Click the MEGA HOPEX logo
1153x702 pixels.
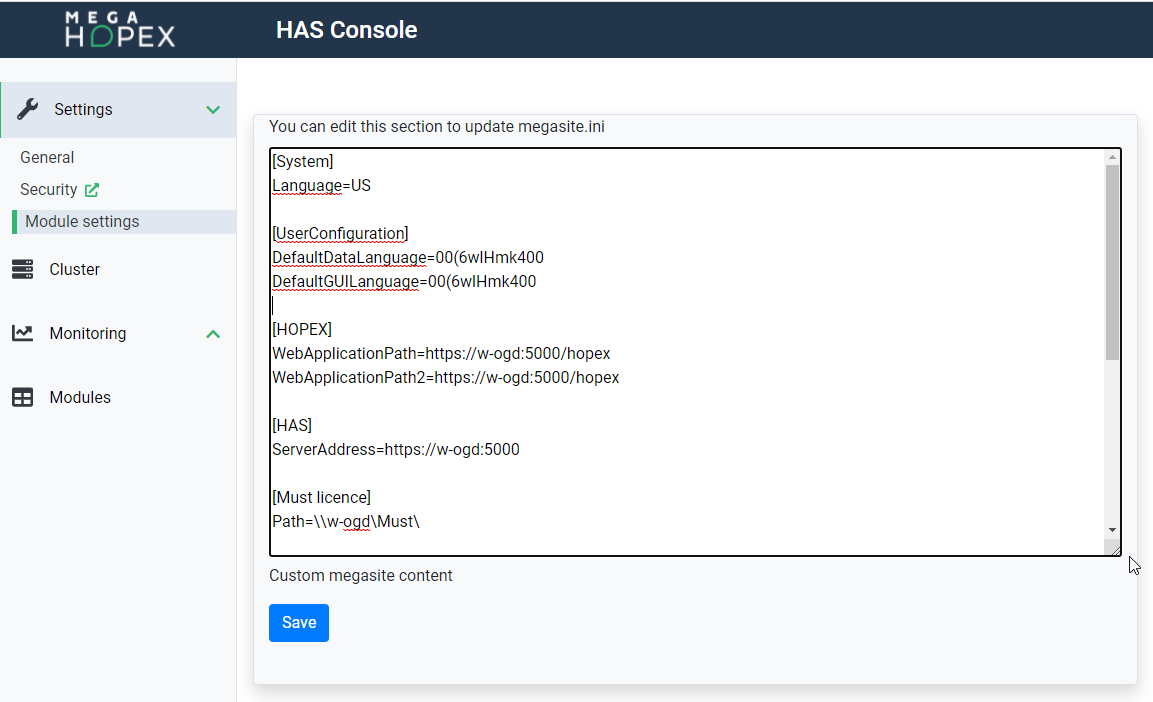(120, 29)
